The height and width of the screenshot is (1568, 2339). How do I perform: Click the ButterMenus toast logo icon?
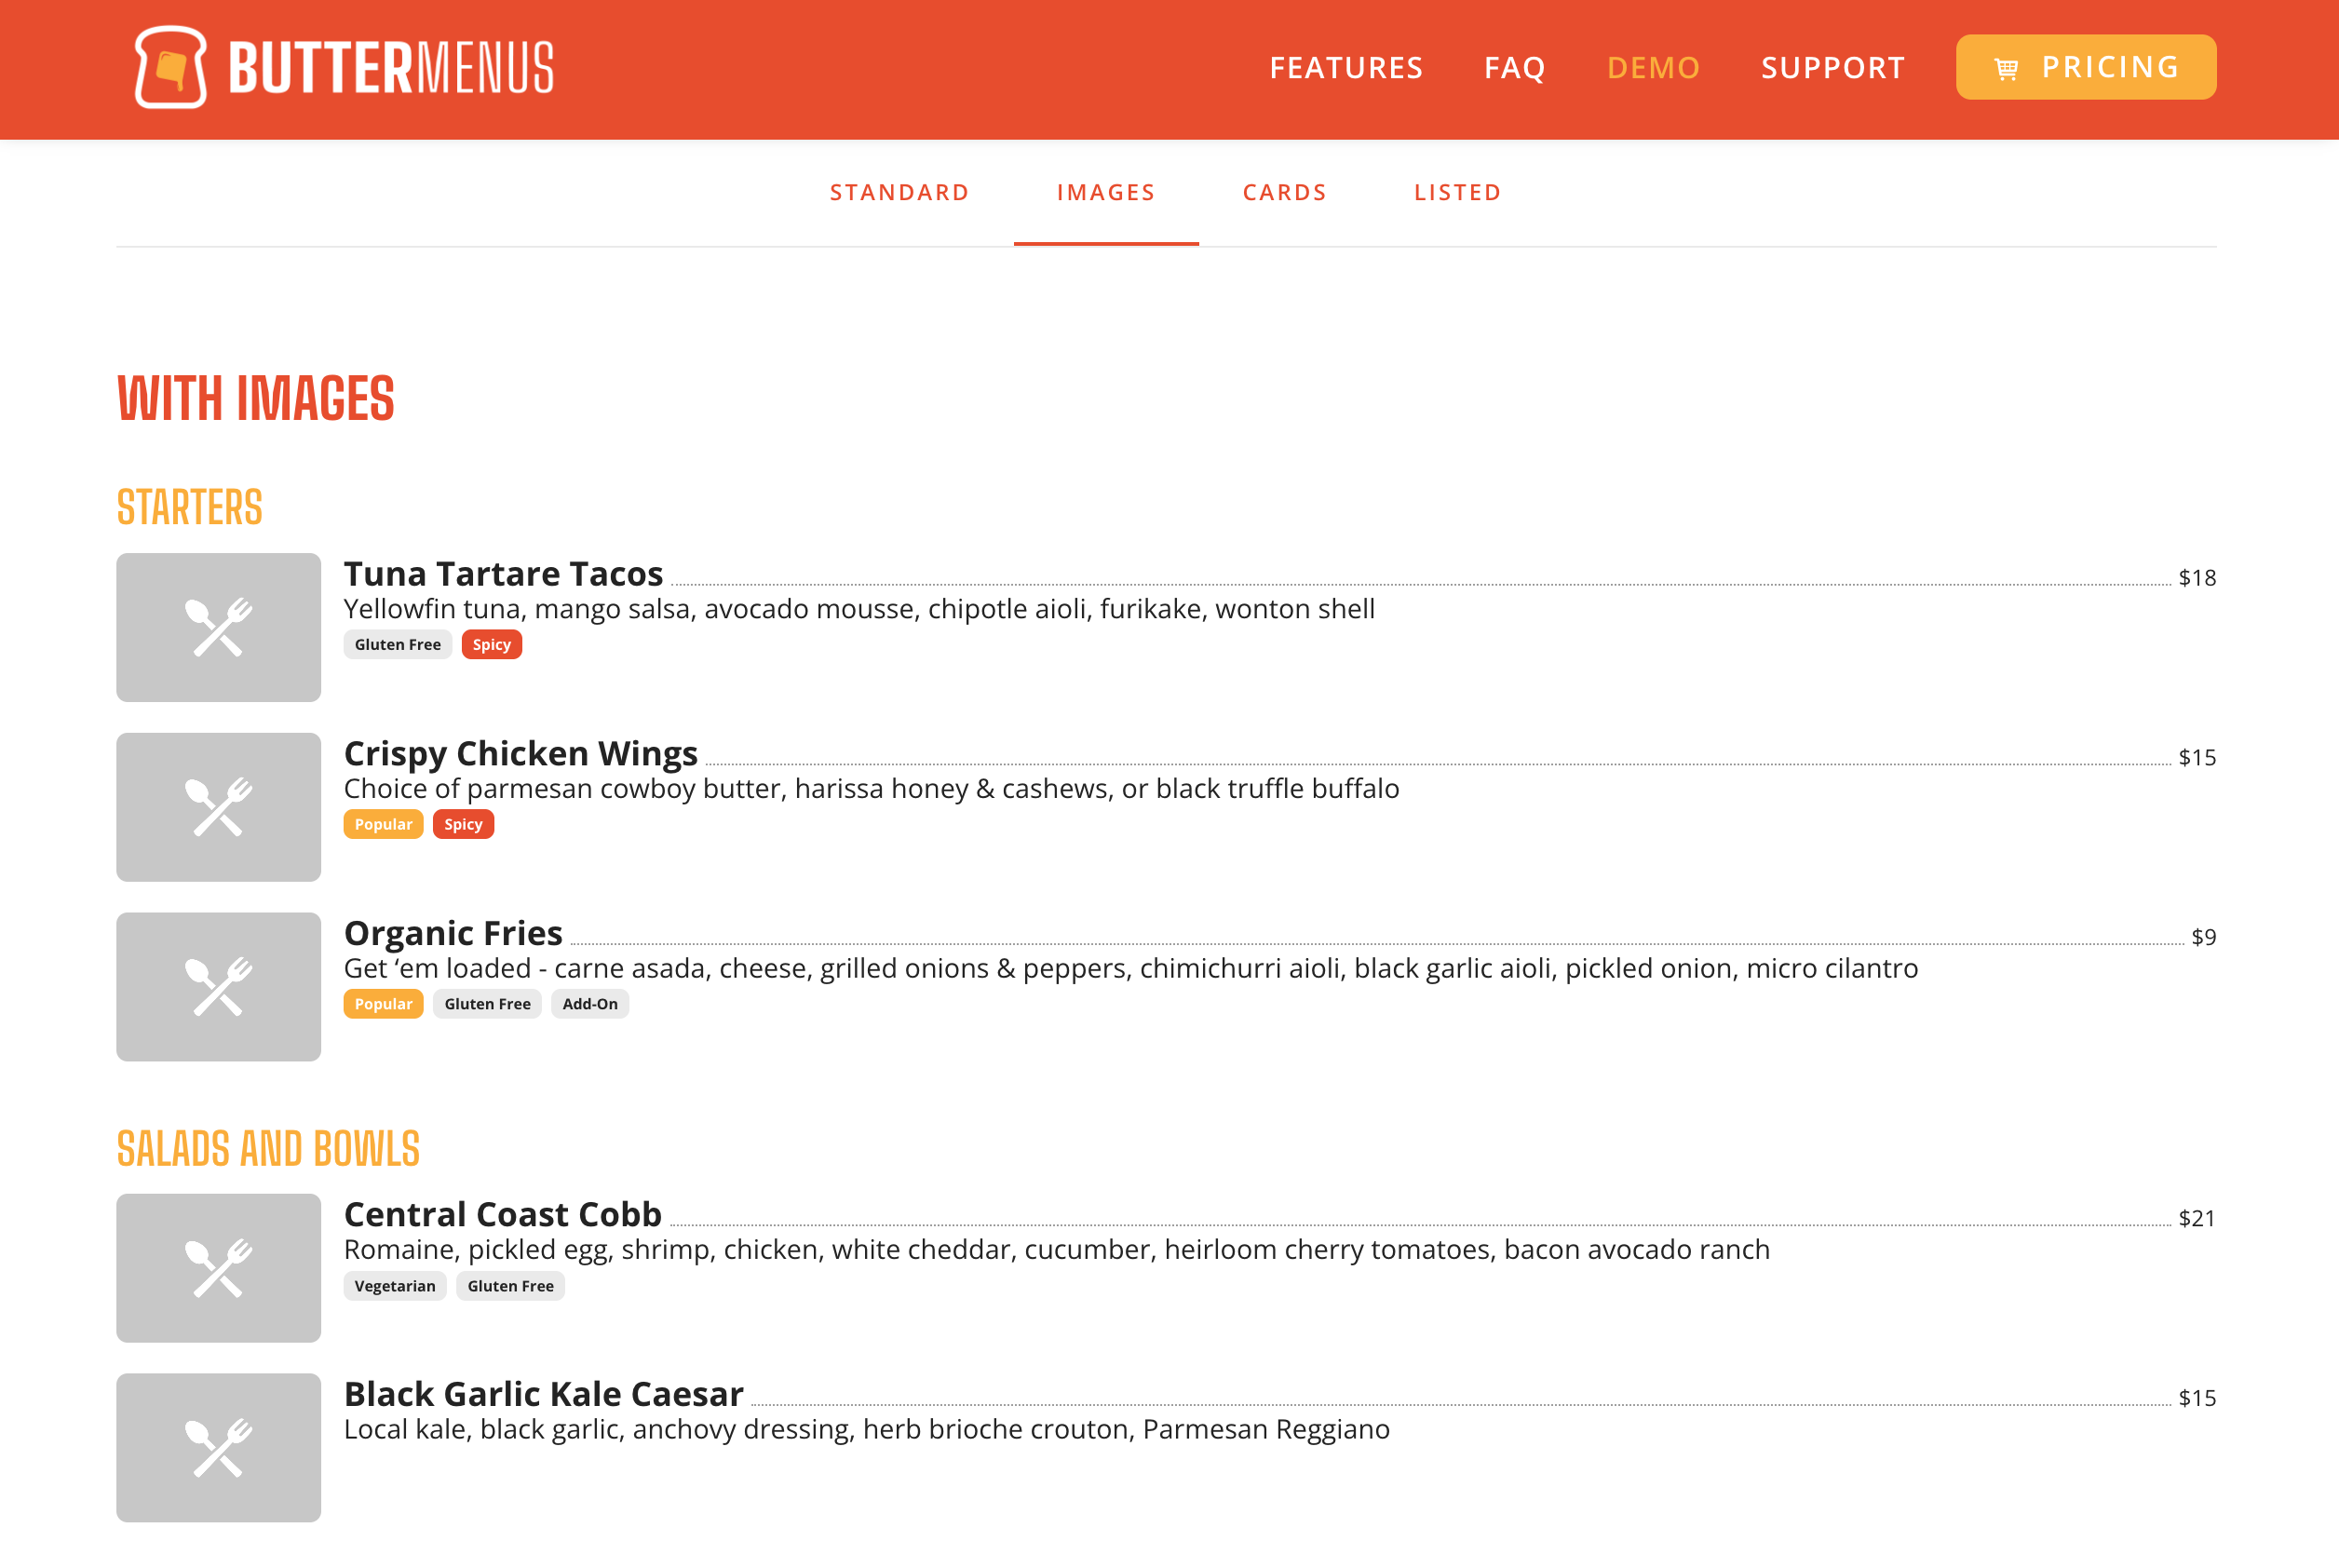(172, 67)
